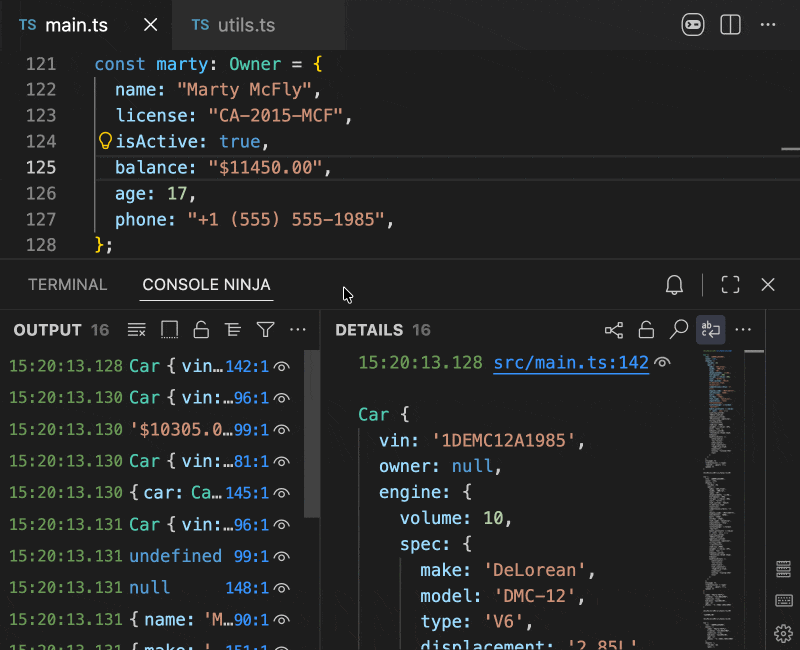Open settings gear at bottom right
Image resolution: width=800 pixels, height=650 pixels.
tap(784, 632)
